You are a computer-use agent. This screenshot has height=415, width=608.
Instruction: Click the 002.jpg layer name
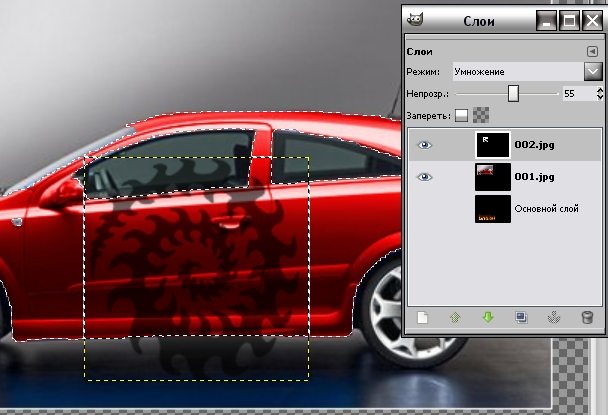pyautogui.click(x=534, y=146)
